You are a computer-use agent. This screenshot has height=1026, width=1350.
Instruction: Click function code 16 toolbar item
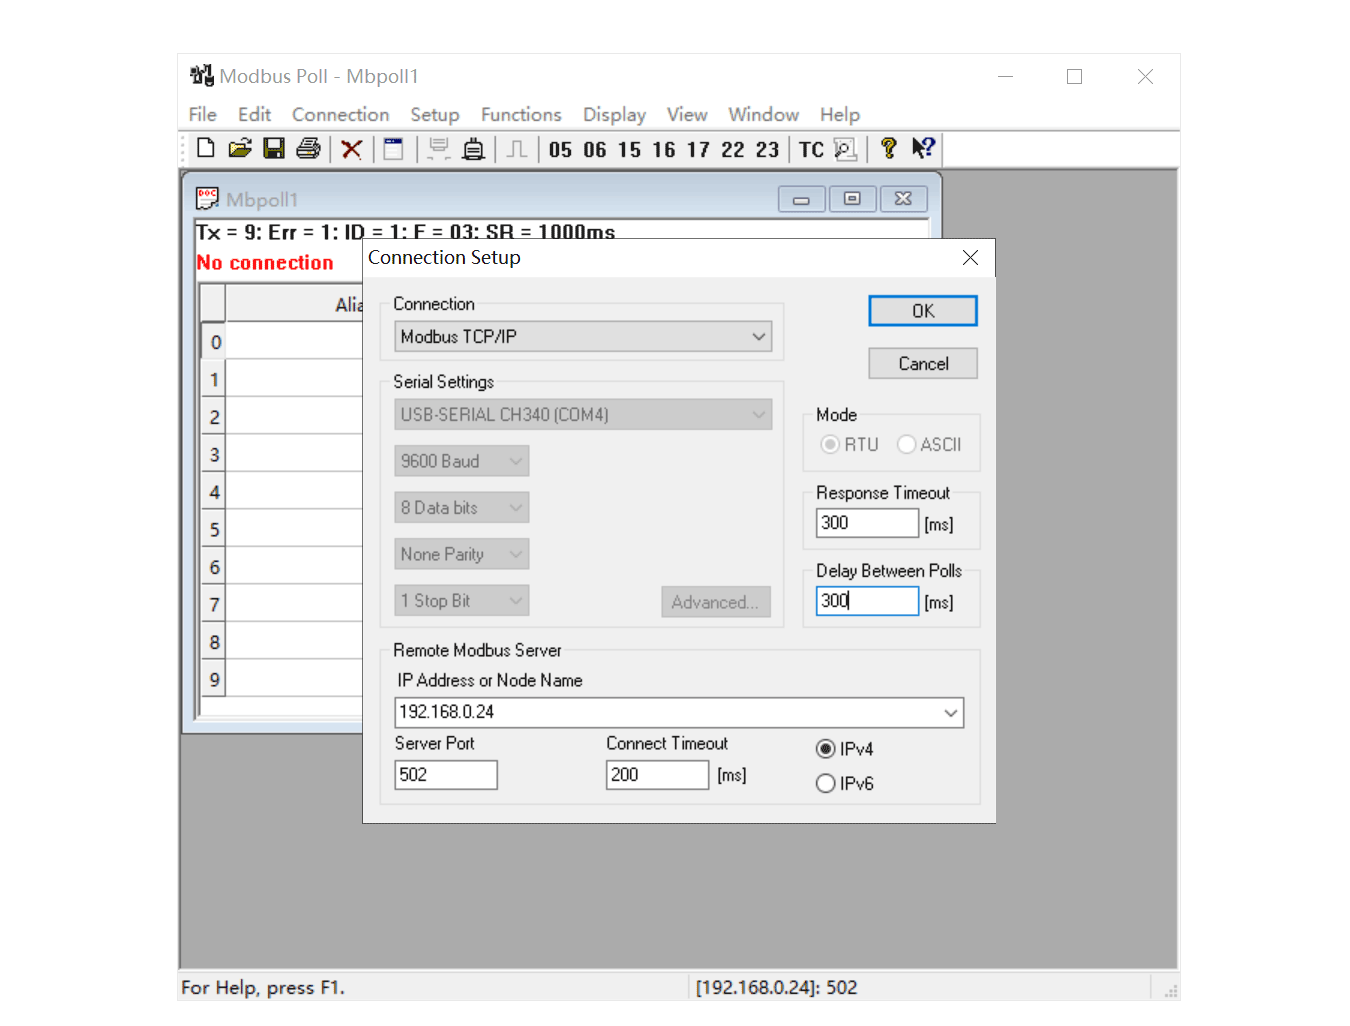point(663,148)
